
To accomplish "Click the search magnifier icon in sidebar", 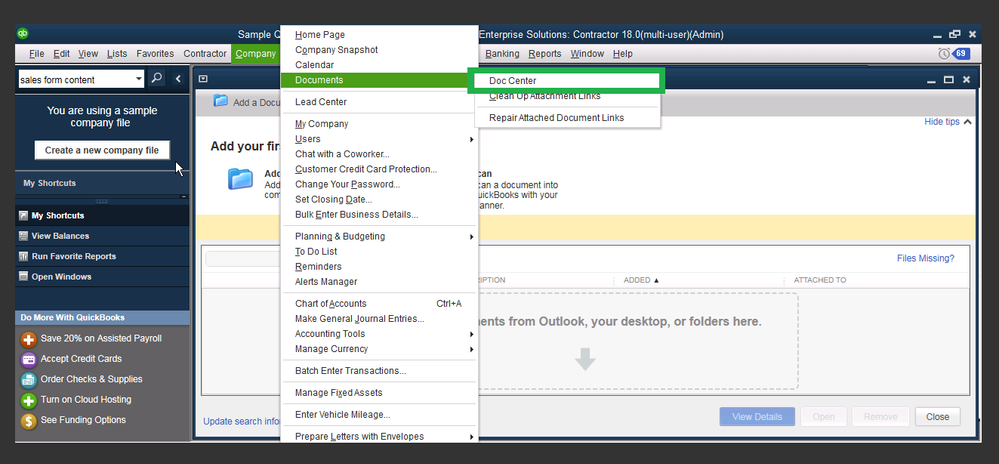I will pyautogui.click(x=156, y=78).
